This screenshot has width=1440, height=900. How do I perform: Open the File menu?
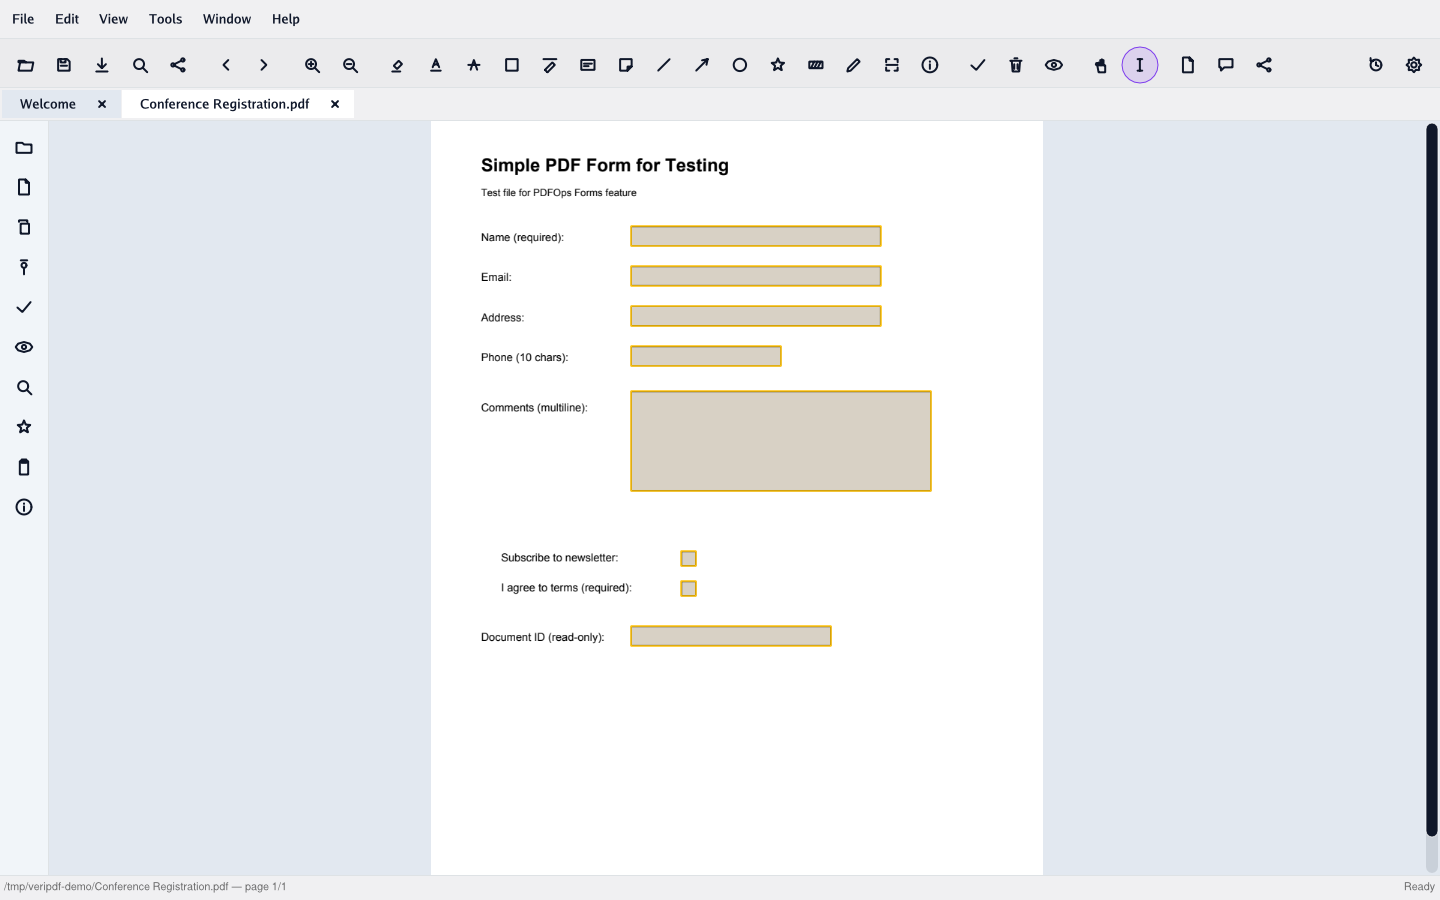click(23, 19)
